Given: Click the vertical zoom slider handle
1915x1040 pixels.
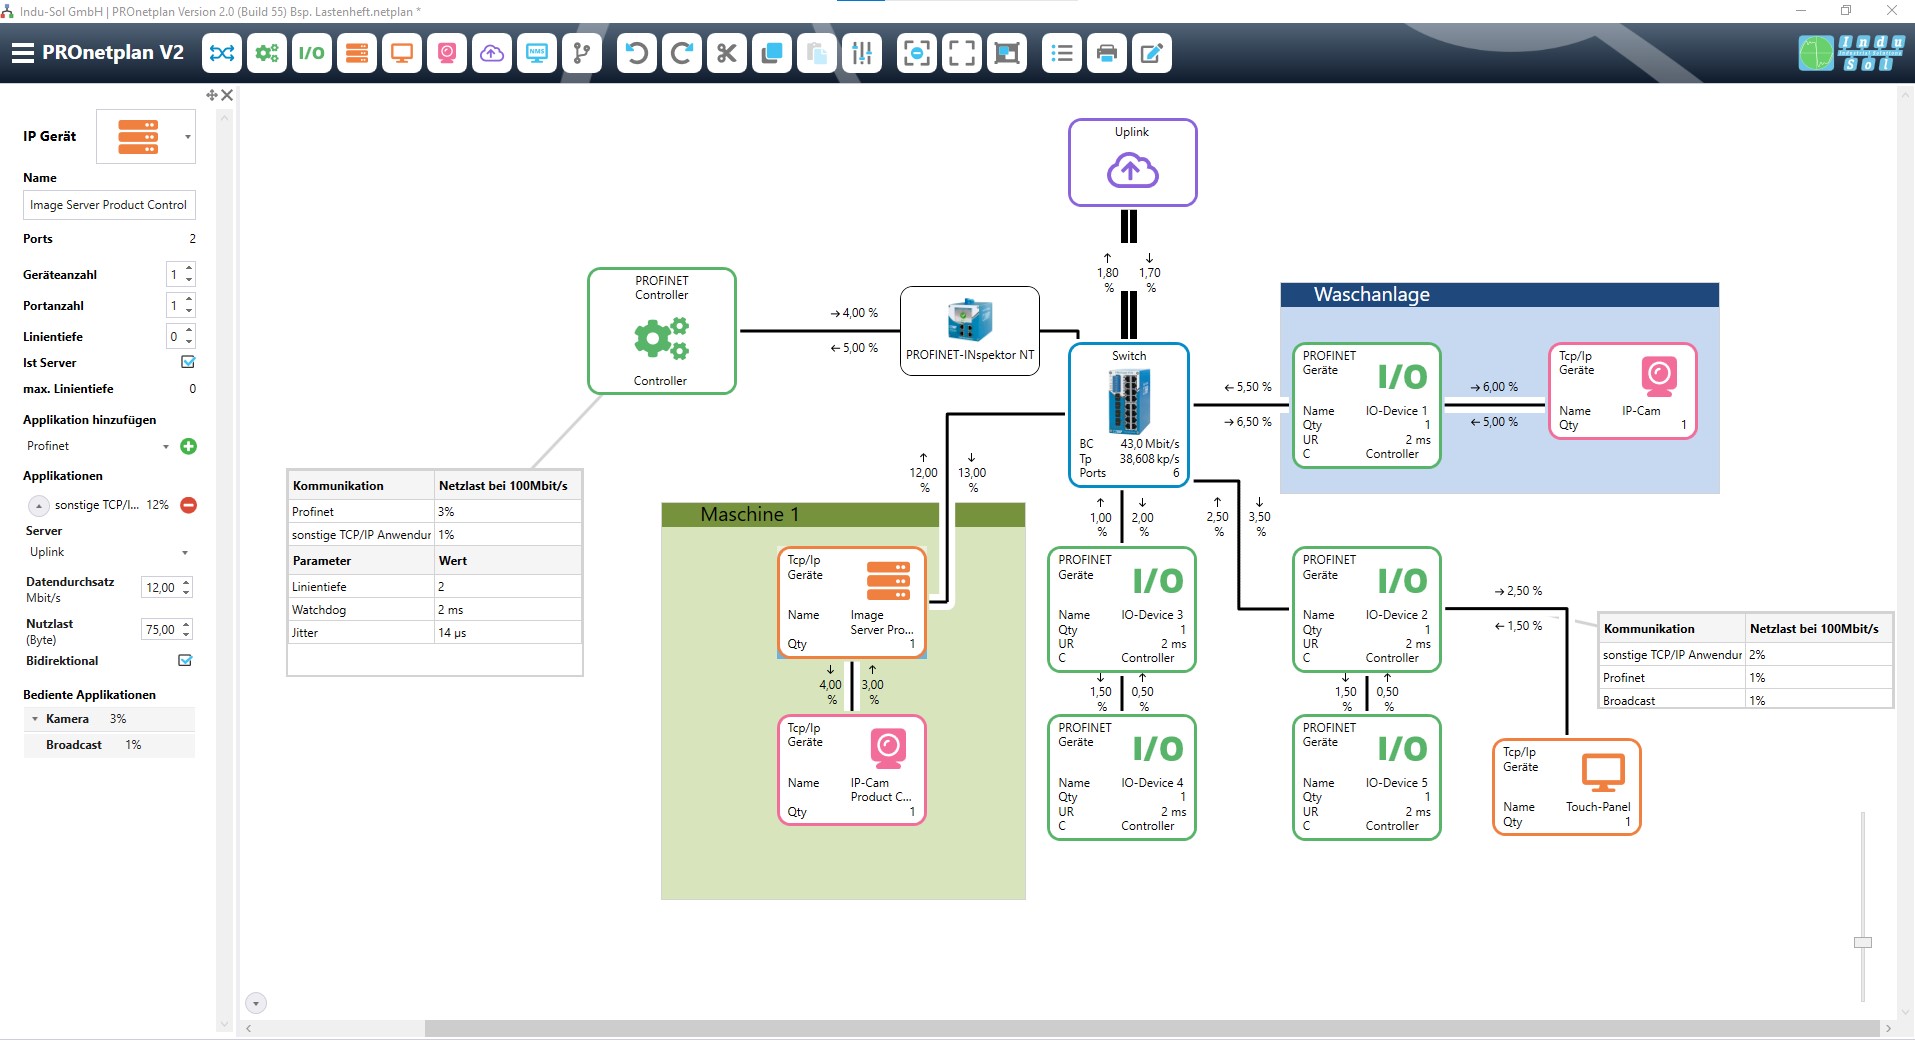Looking at the screenshot, I should 1862,942.
